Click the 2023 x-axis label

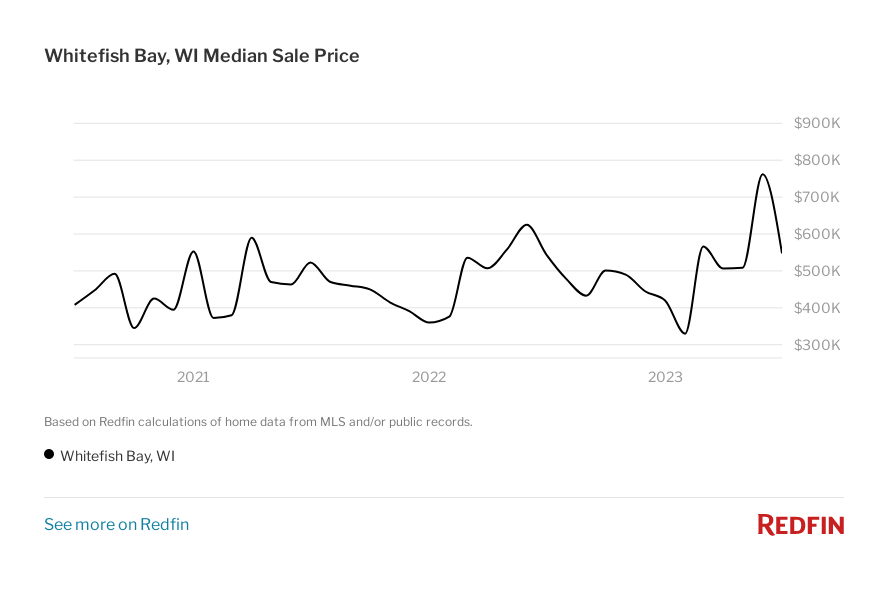tap(665, 377)
